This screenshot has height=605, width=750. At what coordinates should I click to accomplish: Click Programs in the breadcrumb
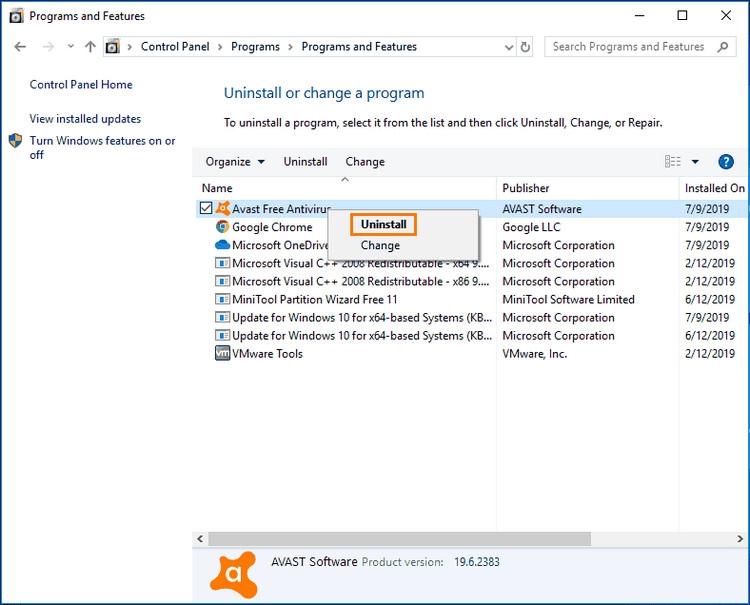click(255, 47)
